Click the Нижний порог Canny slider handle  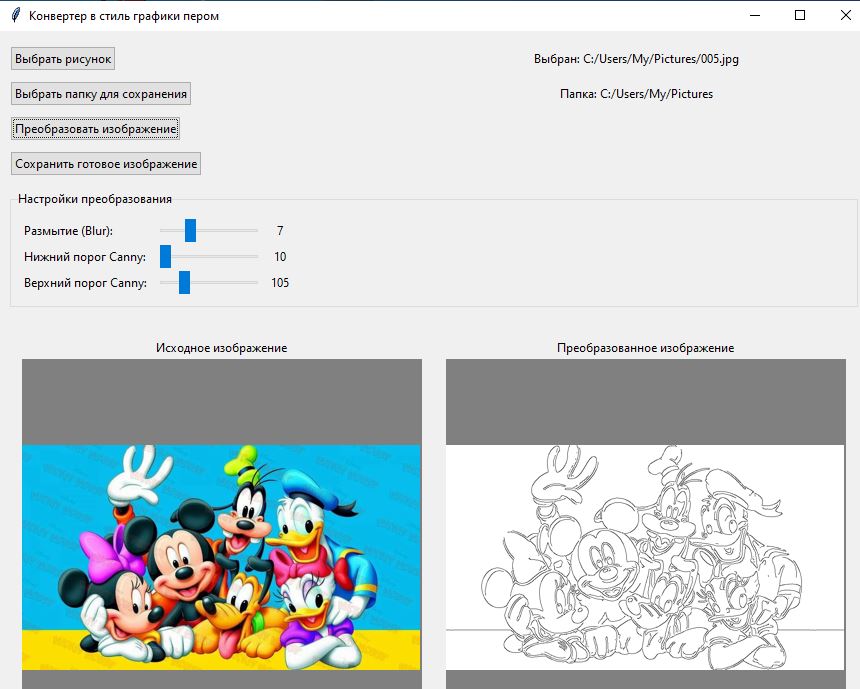pos(166,257)
